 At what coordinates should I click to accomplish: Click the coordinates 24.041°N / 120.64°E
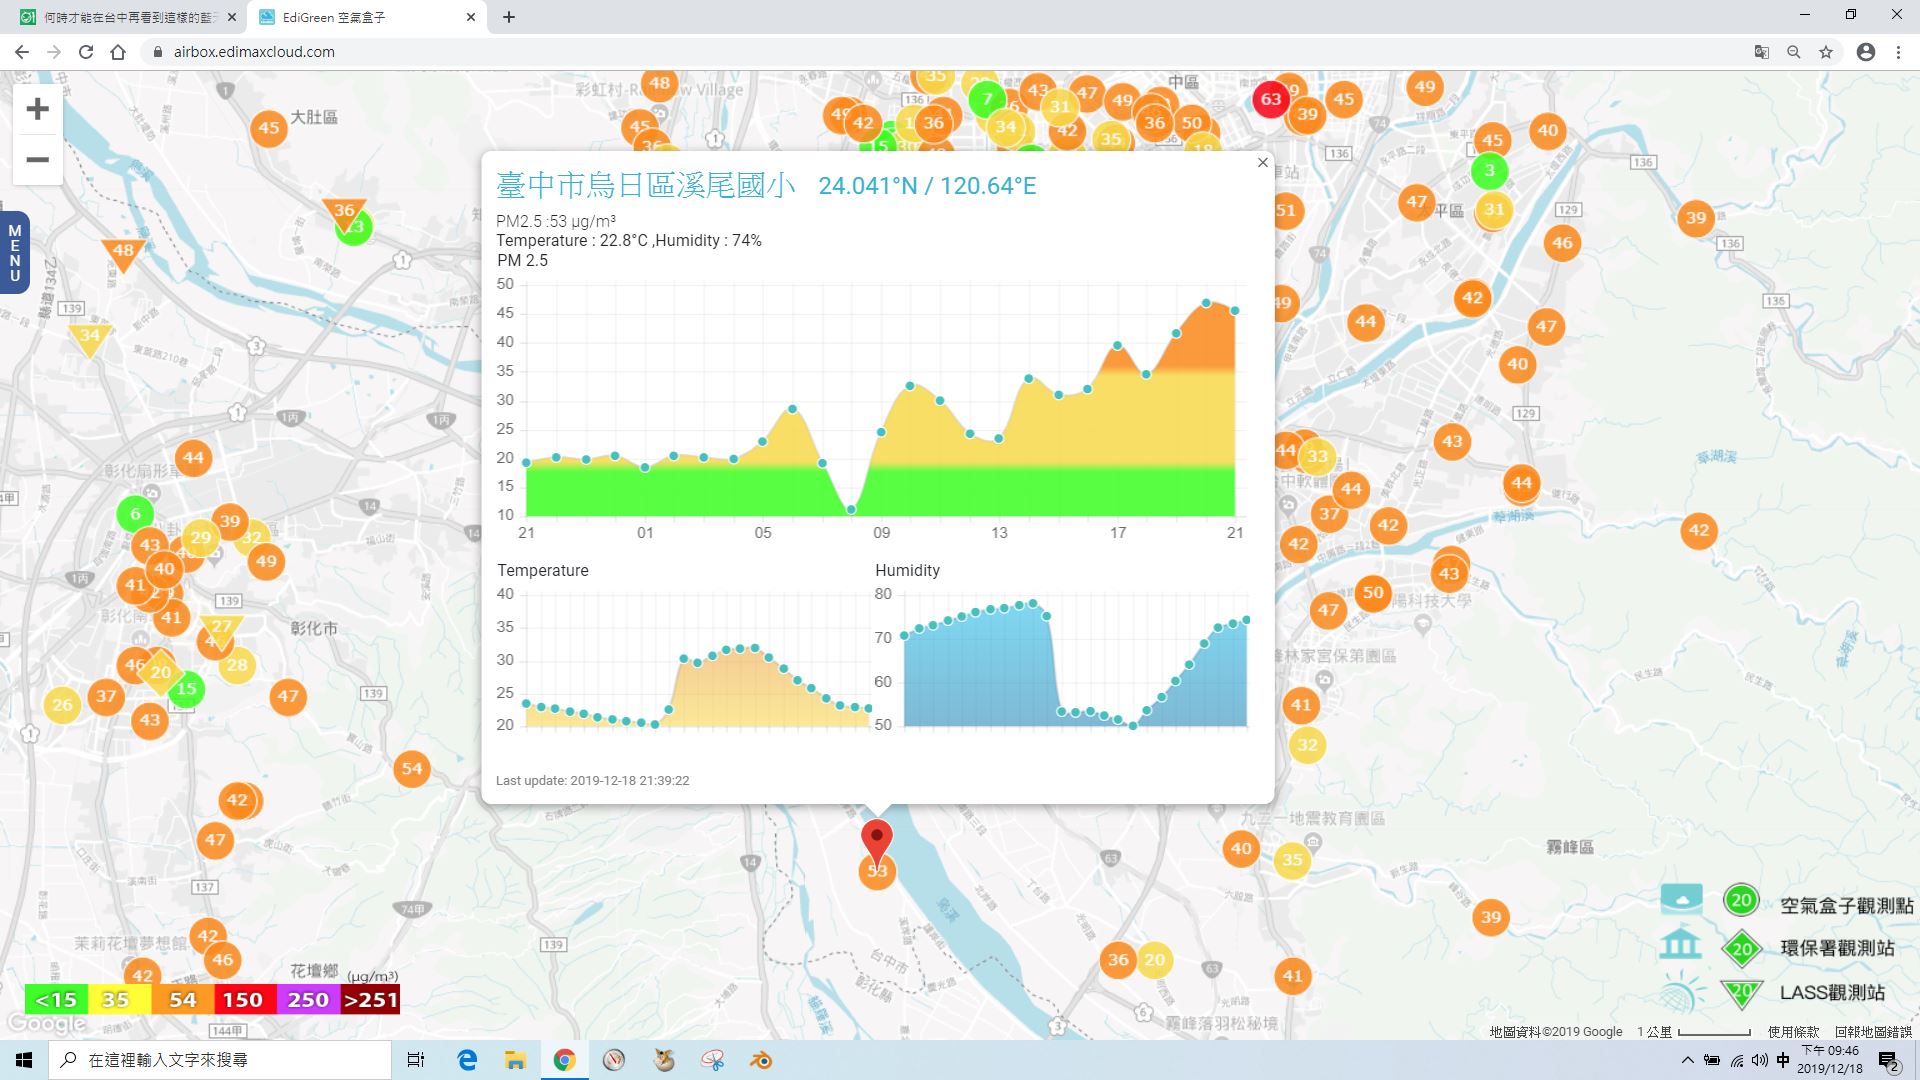(x=927, y=186)
